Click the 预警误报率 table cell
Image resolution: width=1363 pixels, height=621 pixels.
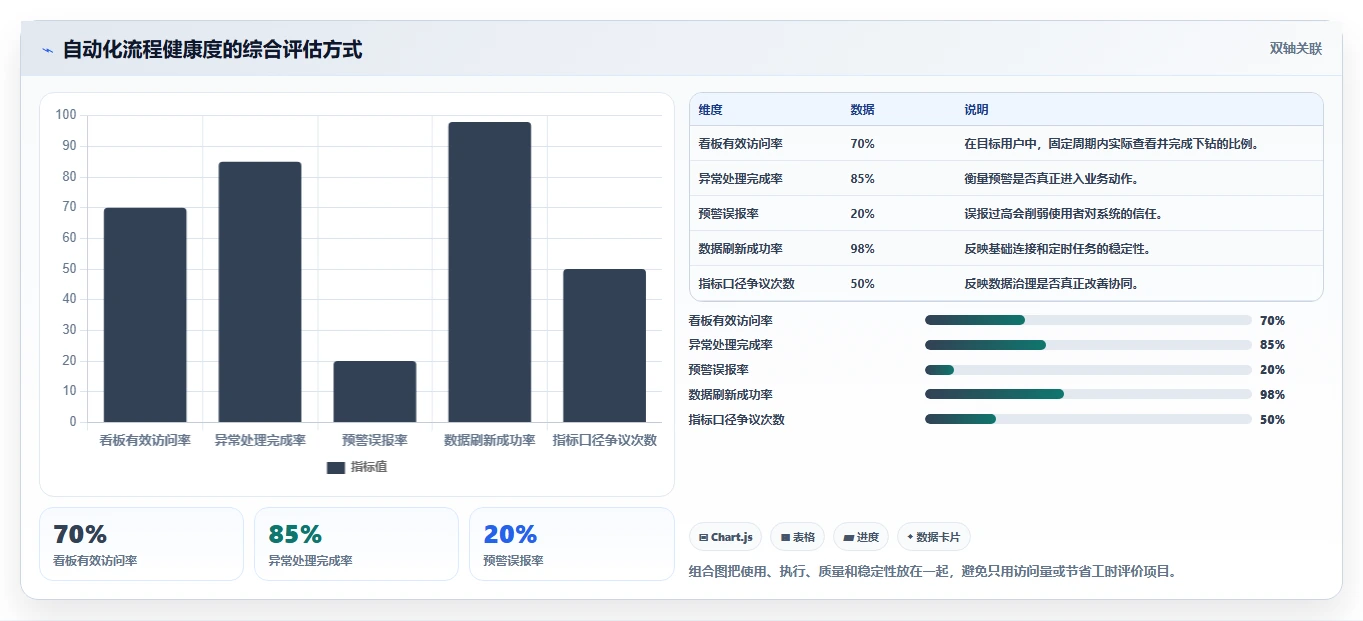729,214
